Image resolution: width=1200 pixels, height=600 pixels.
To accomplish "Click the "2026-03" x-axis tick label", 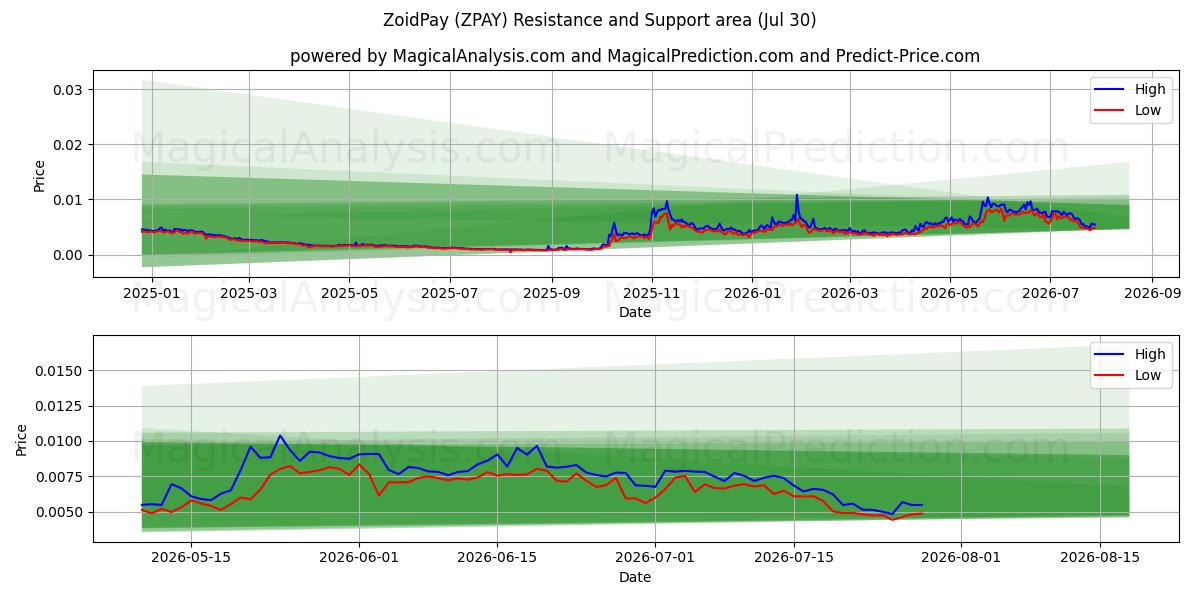I will 850,294.
